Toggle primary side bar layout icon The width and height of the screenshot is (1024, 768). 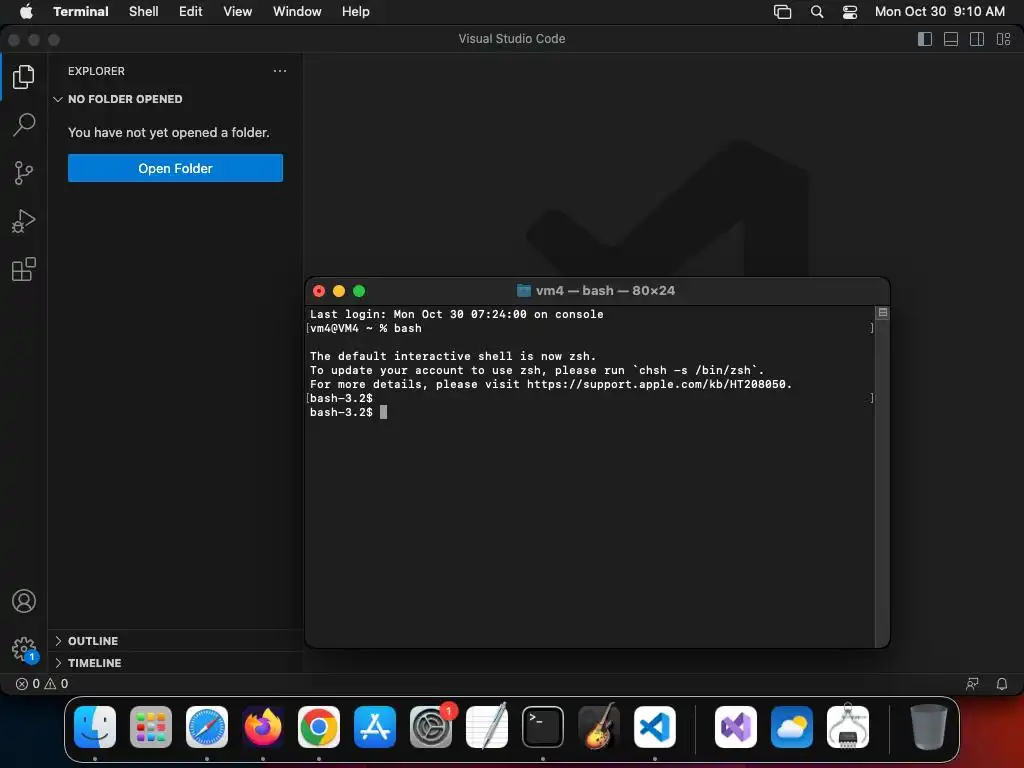(925, 39)
